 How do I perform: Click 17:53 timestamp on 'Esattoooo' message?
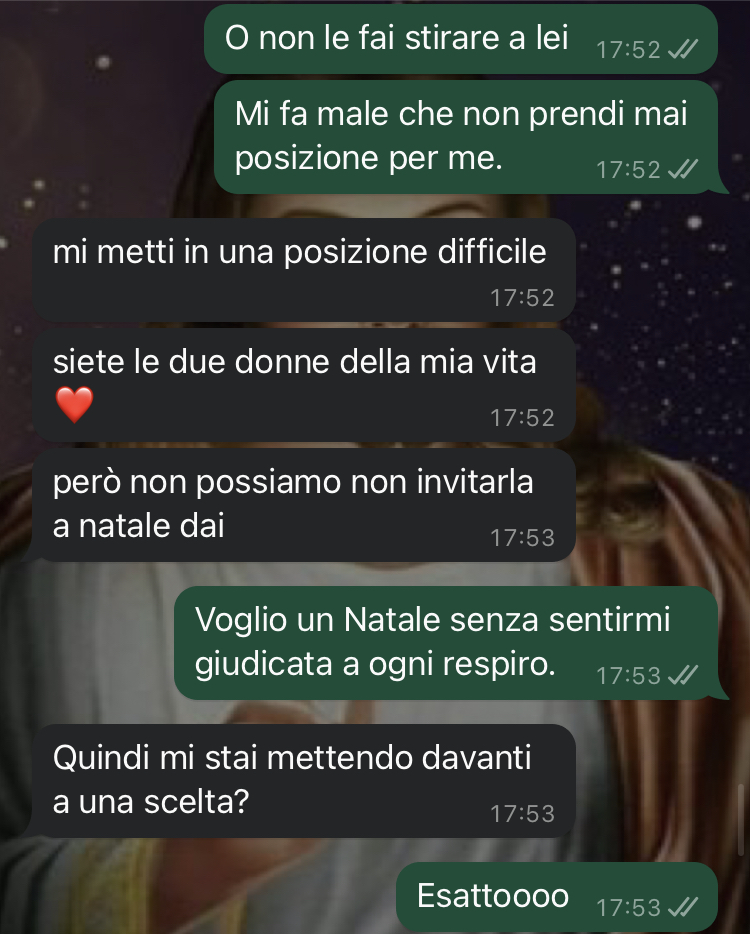pos(628,908)
